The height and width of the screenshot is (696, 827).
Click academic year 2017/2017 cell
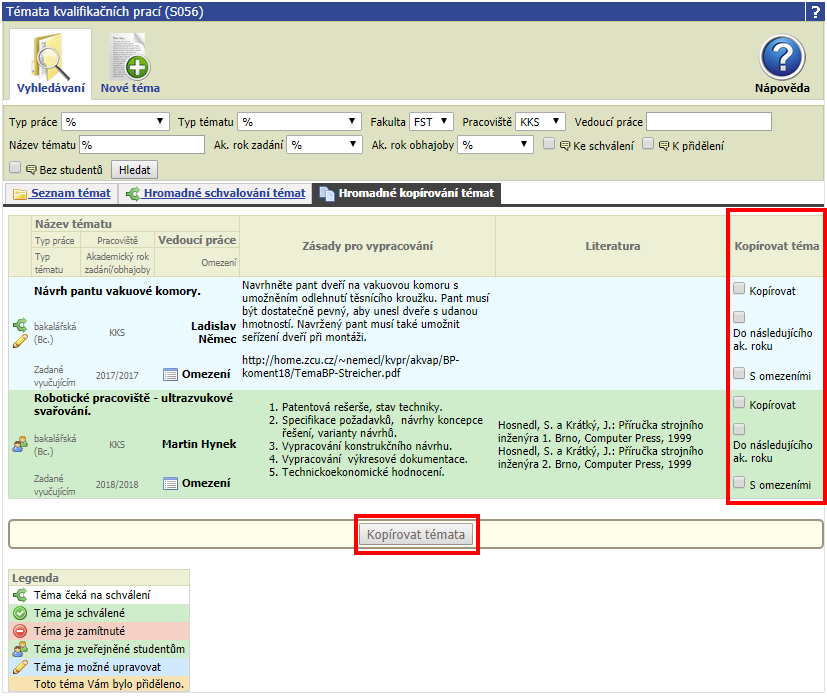pos(117,376)
